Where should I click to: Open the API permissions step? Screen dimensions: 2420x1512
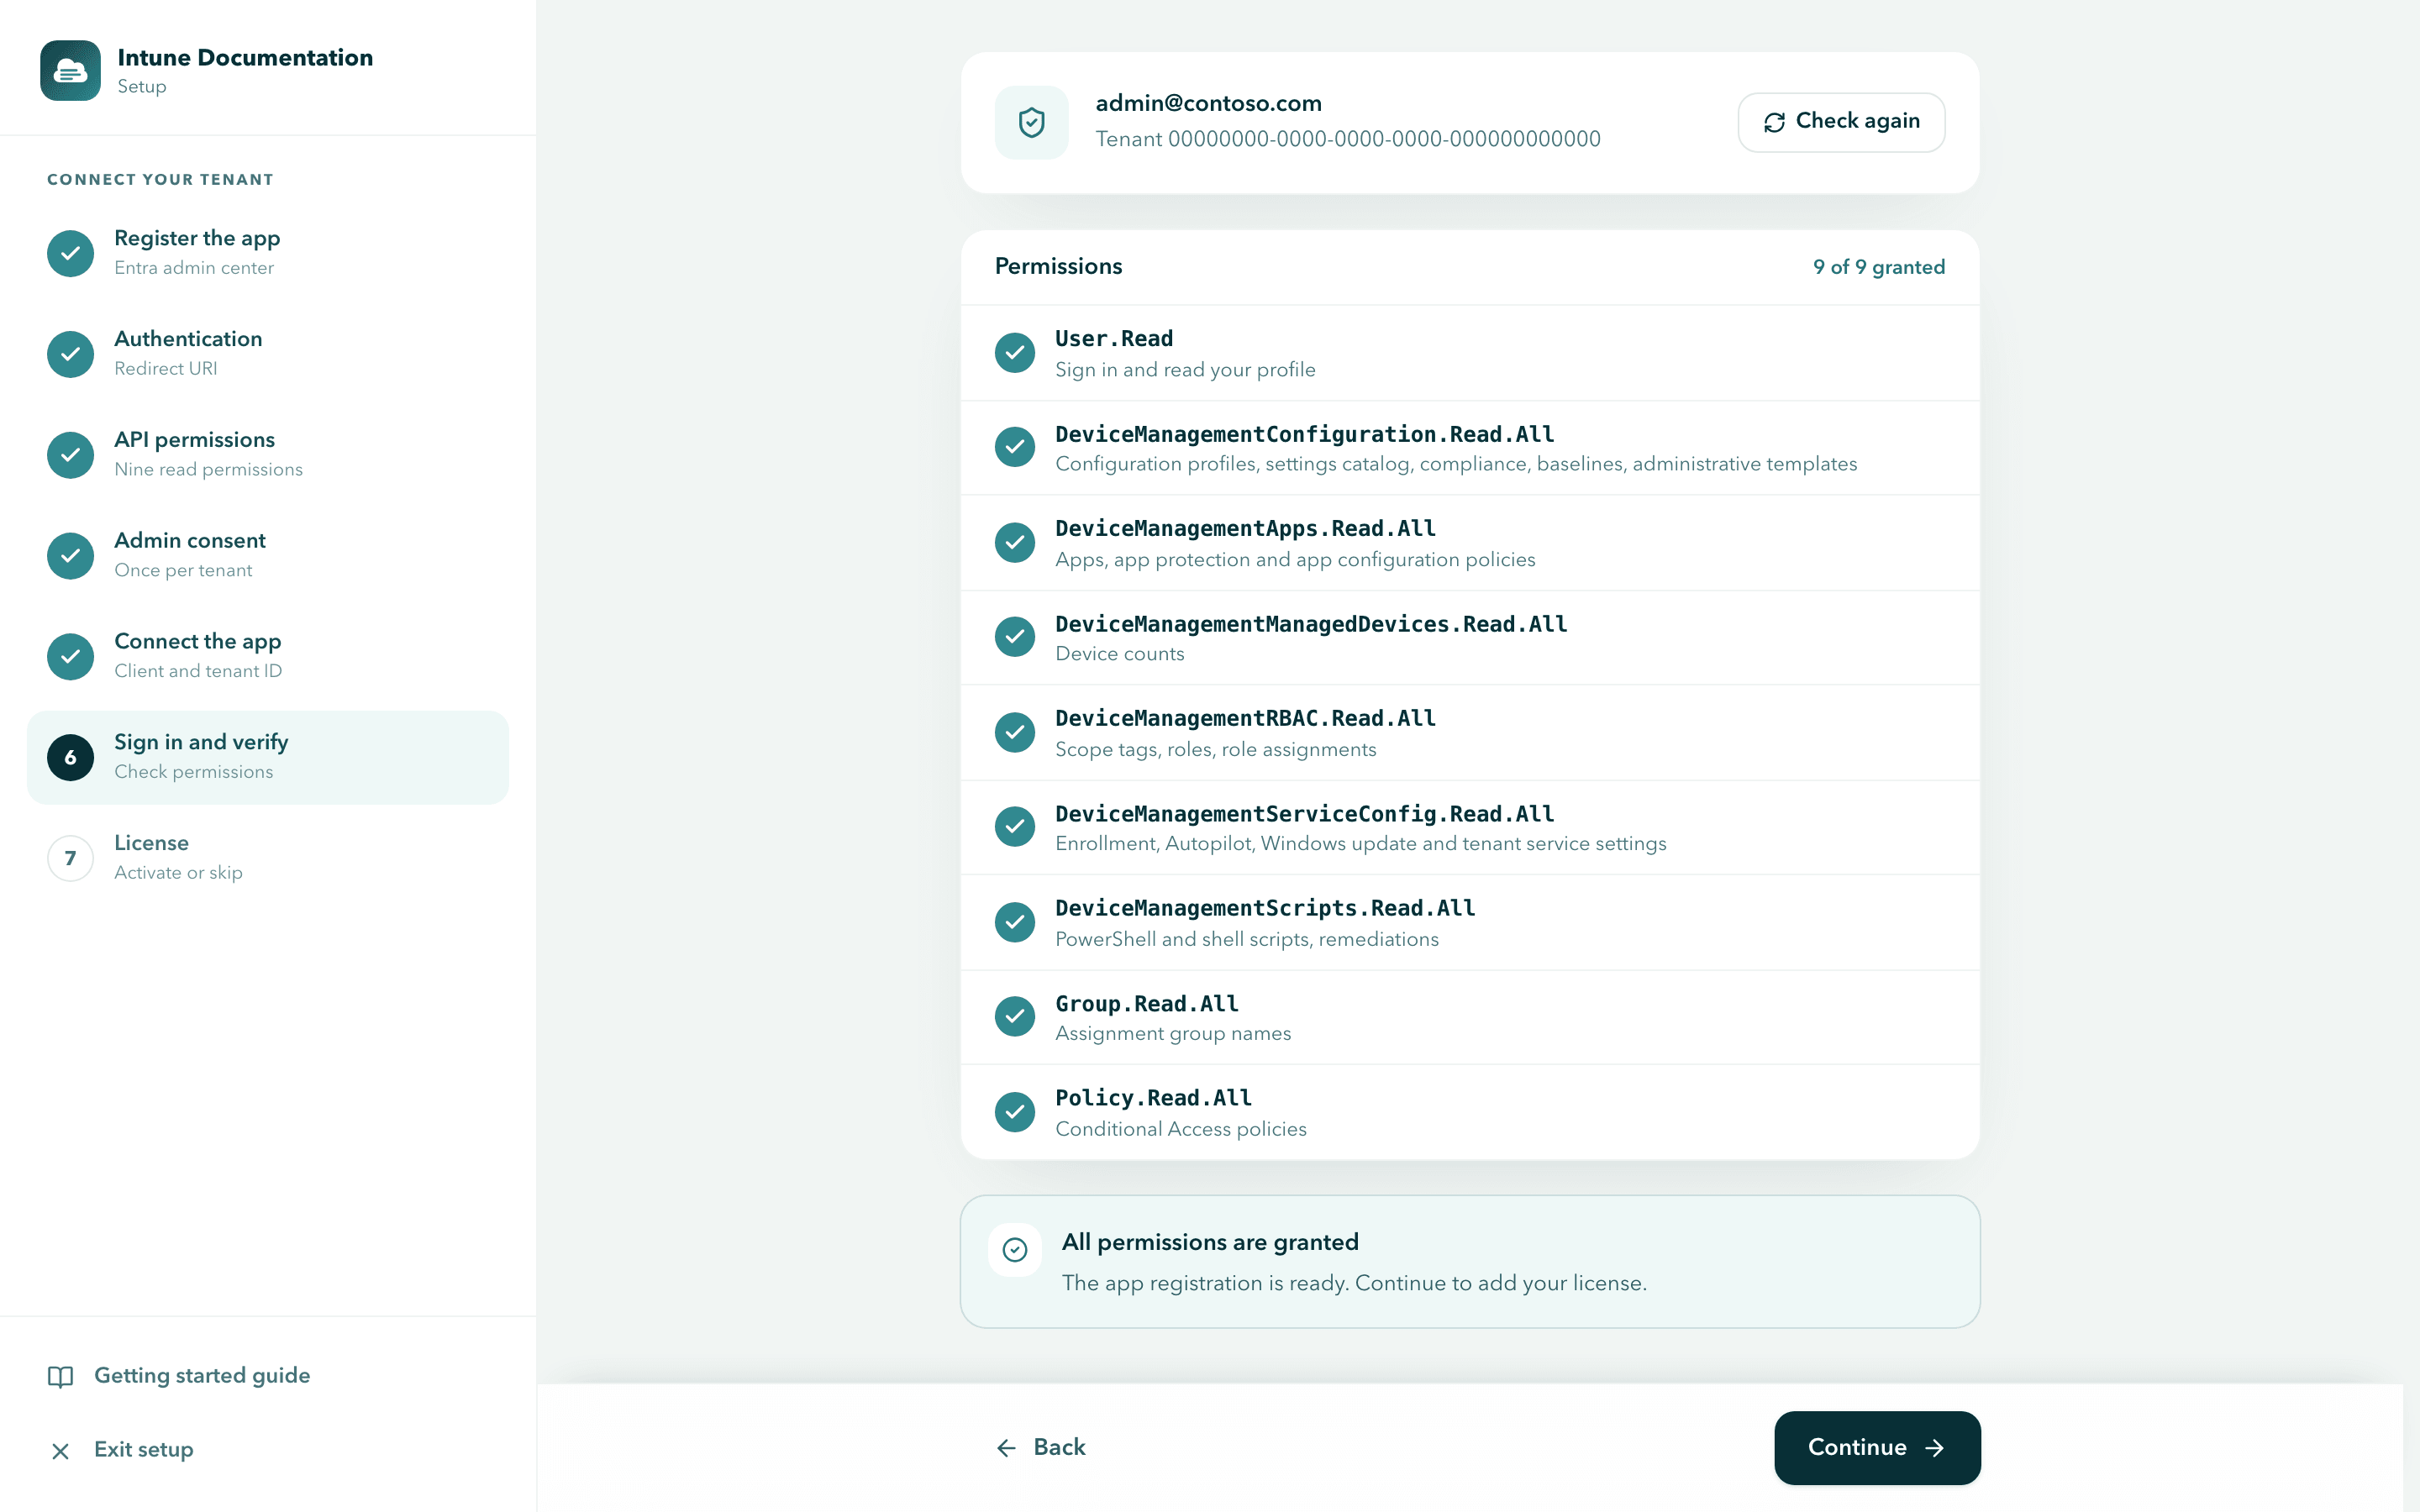268,455
